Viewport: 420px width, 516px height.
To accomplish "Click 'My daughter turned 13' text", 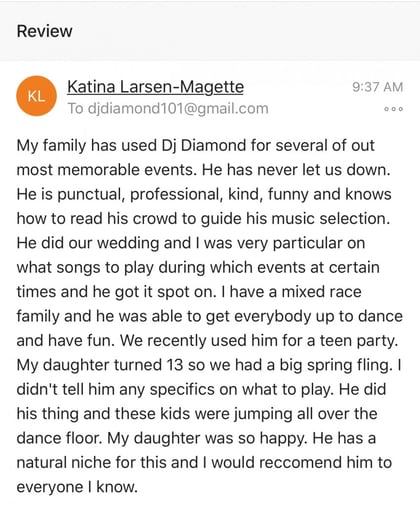I will [100, 365].
